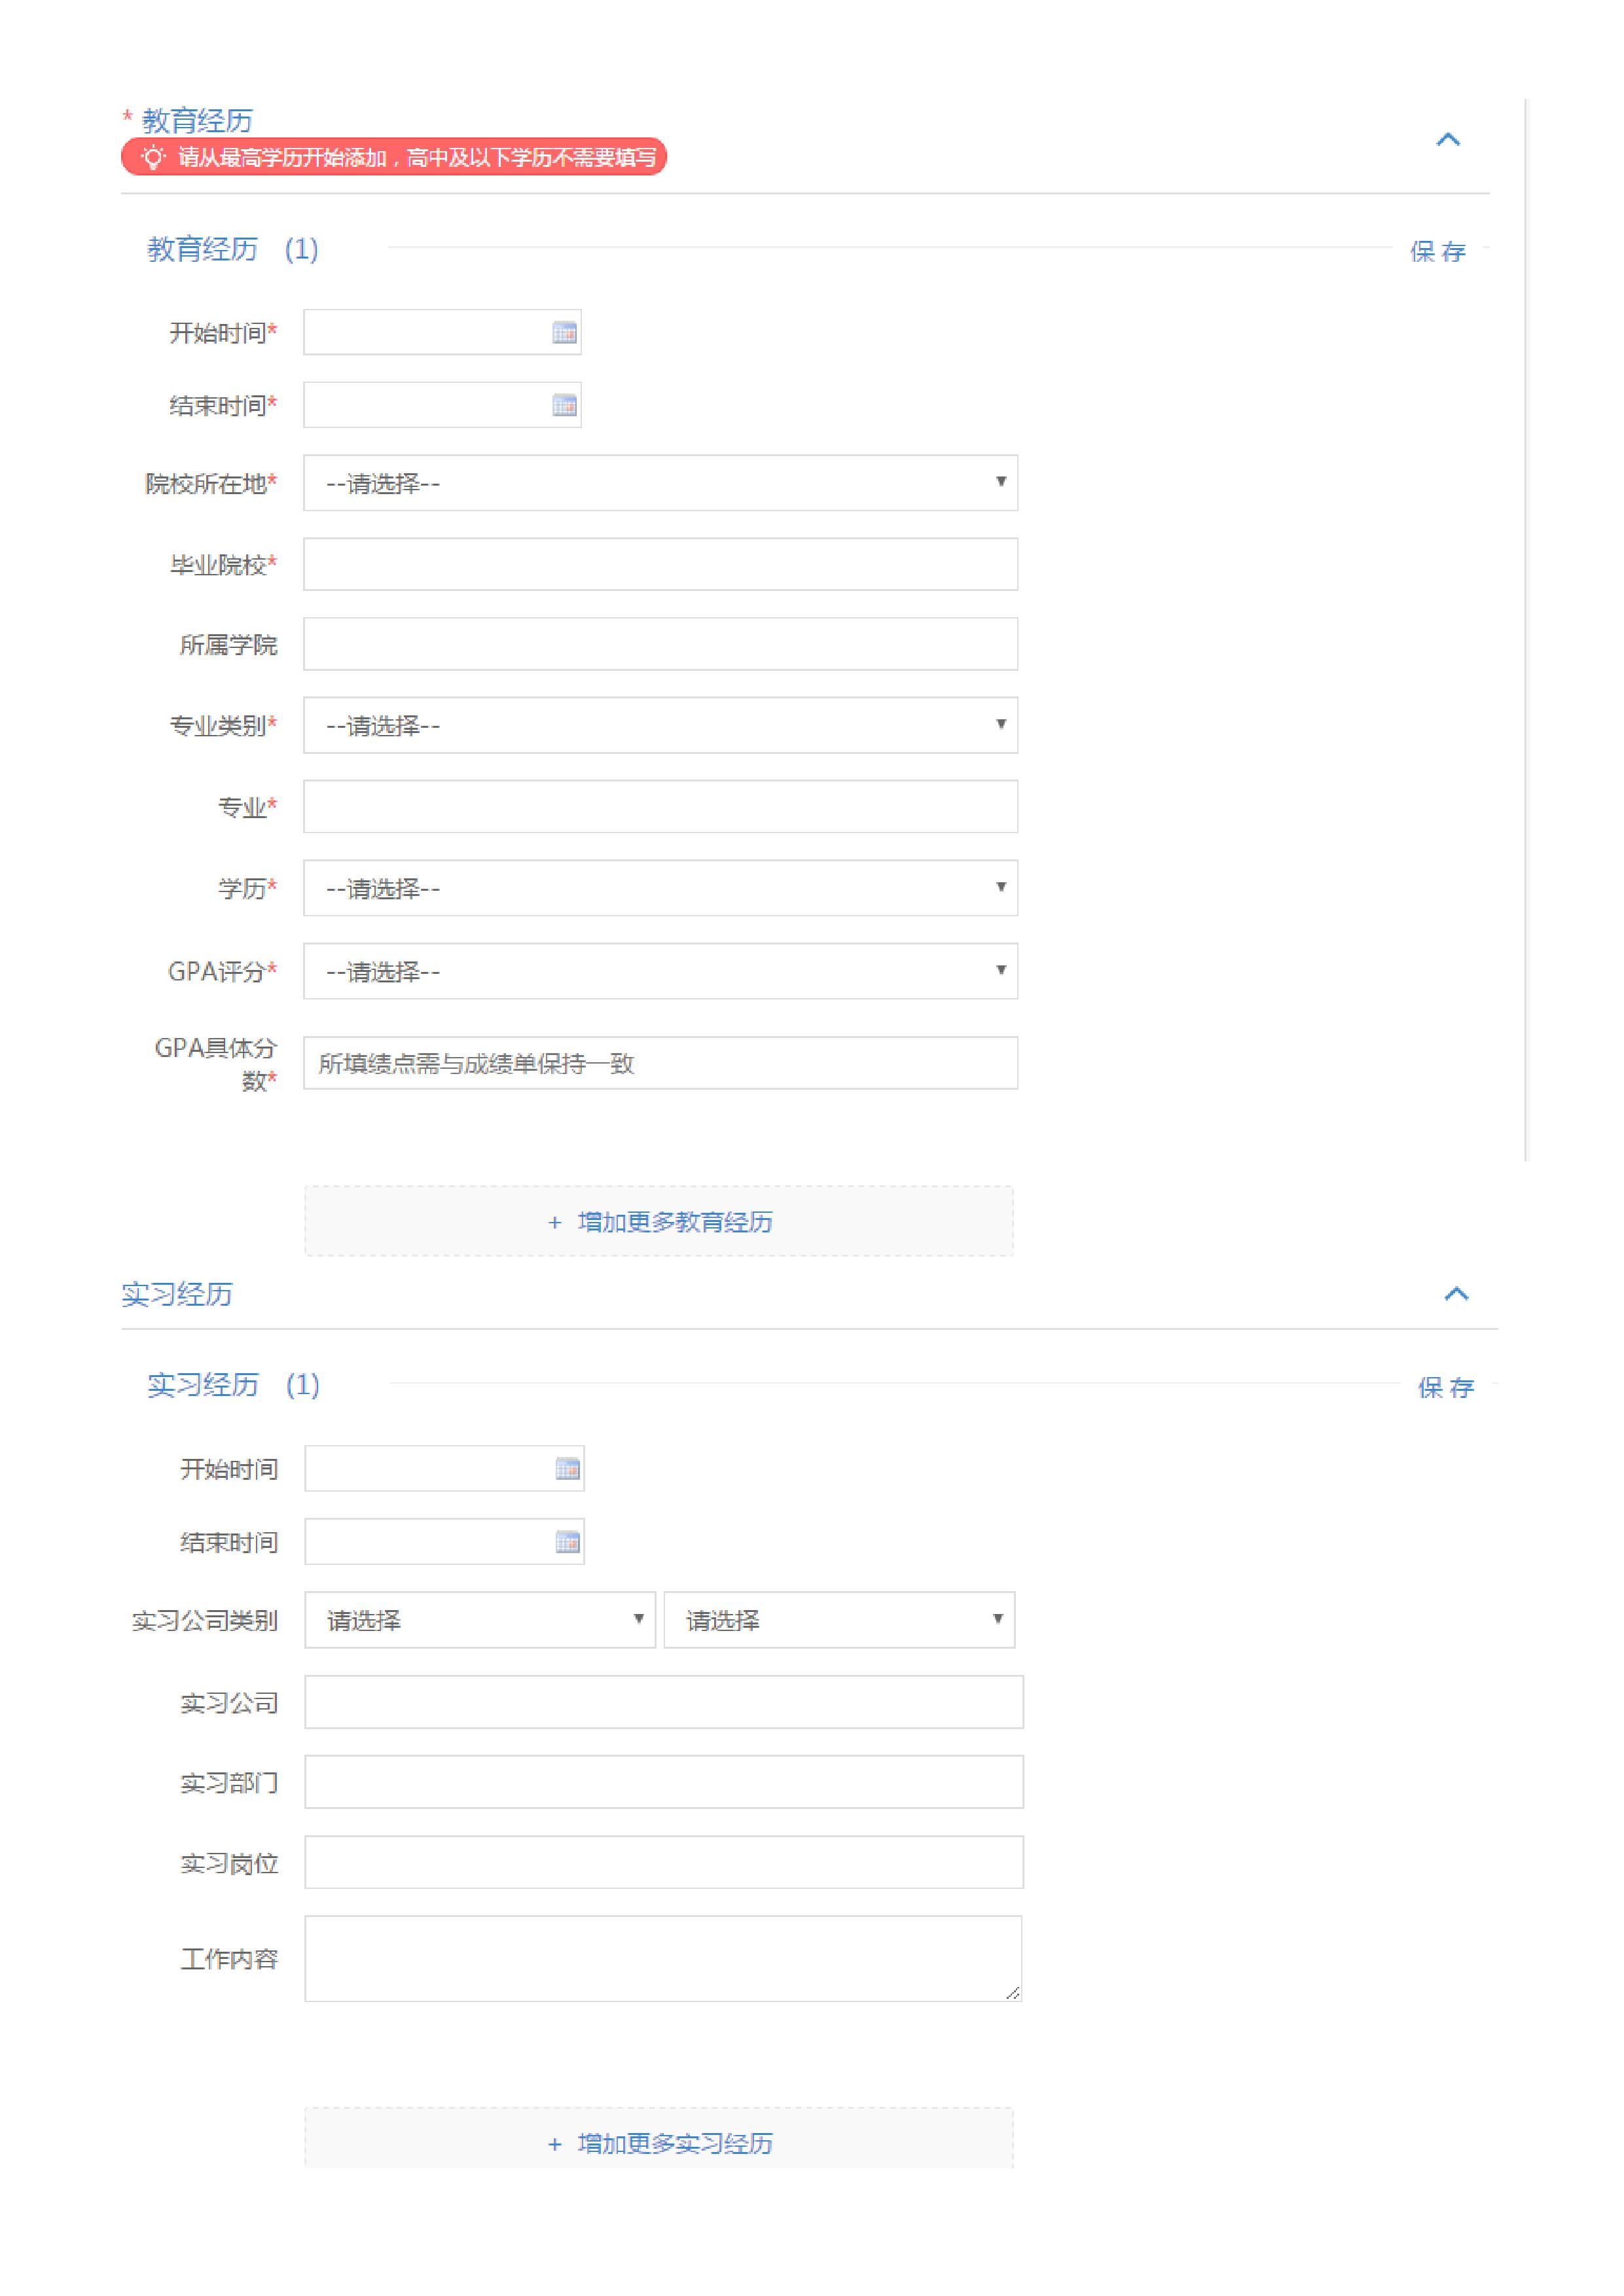Viewport: 1624px width, 2296px height.
Task: Open second 实习公司类别 dropdown
Action: (839, 1620)
